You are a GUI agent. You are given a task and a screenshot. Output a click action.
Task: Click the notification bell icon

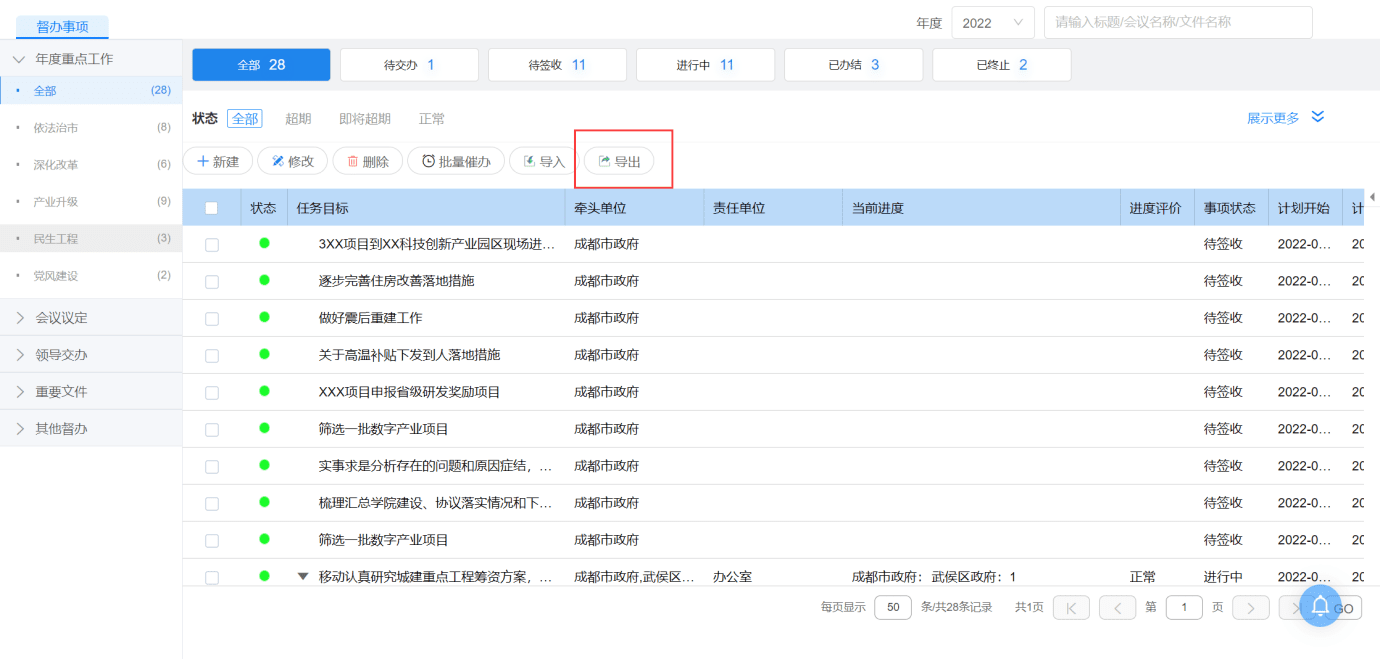[1320, 606]
